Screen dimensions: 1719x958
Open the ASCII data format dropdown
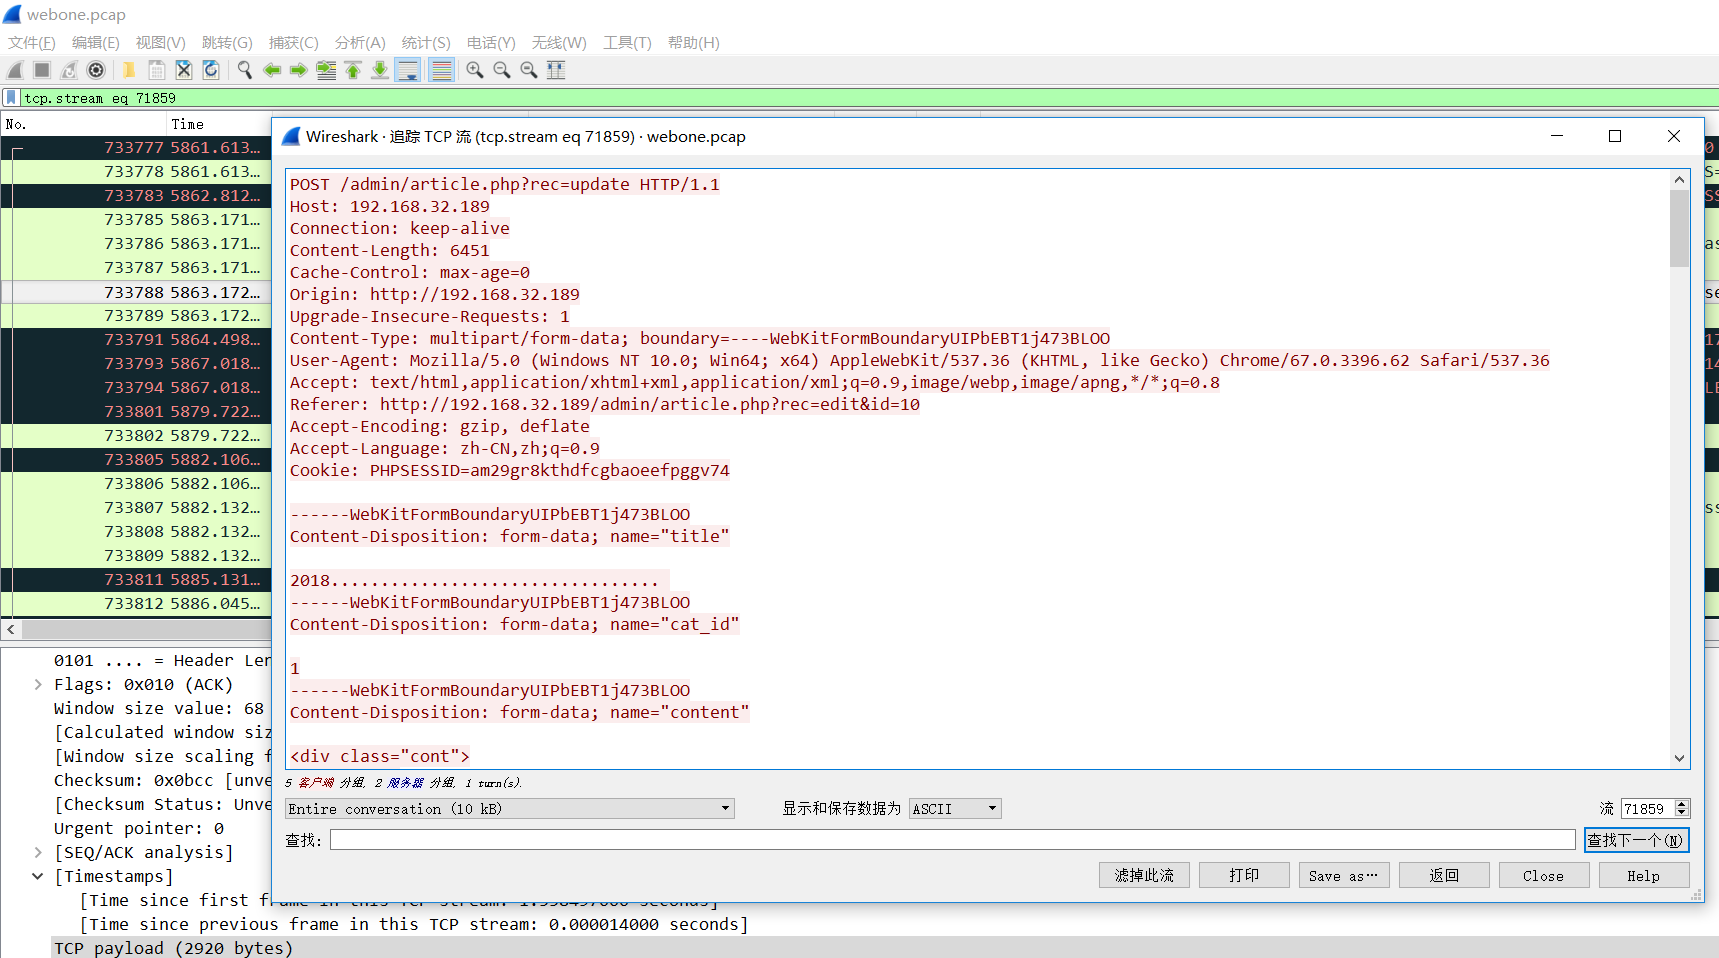[955, 809]
